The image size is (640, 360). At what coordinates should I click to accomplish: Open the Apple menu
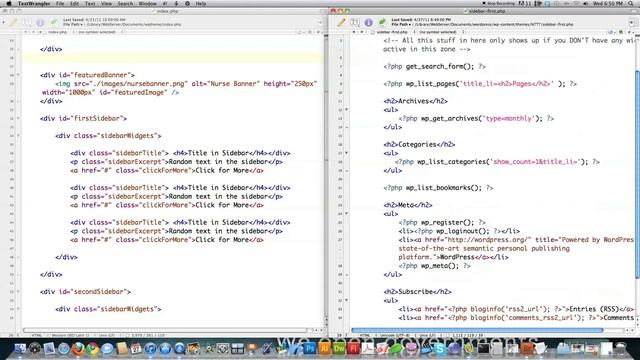click(9, 3)
